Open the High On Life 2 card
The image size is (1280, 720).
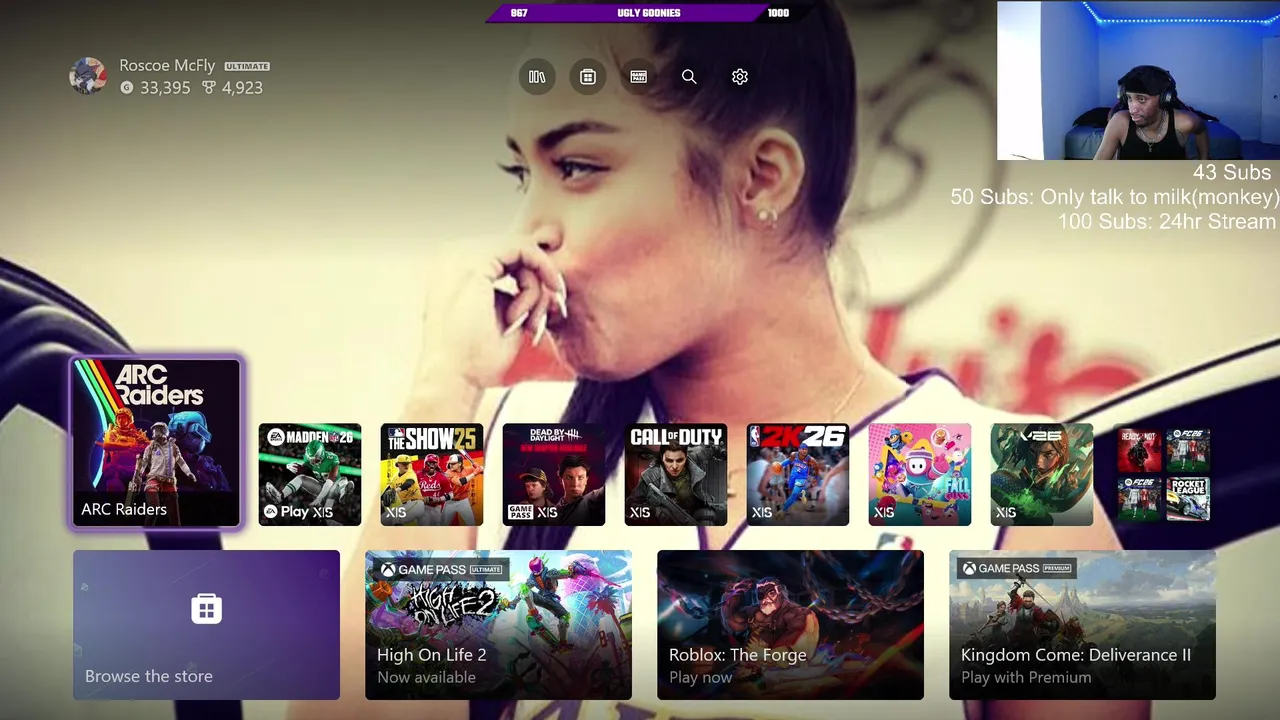(498, 625)
